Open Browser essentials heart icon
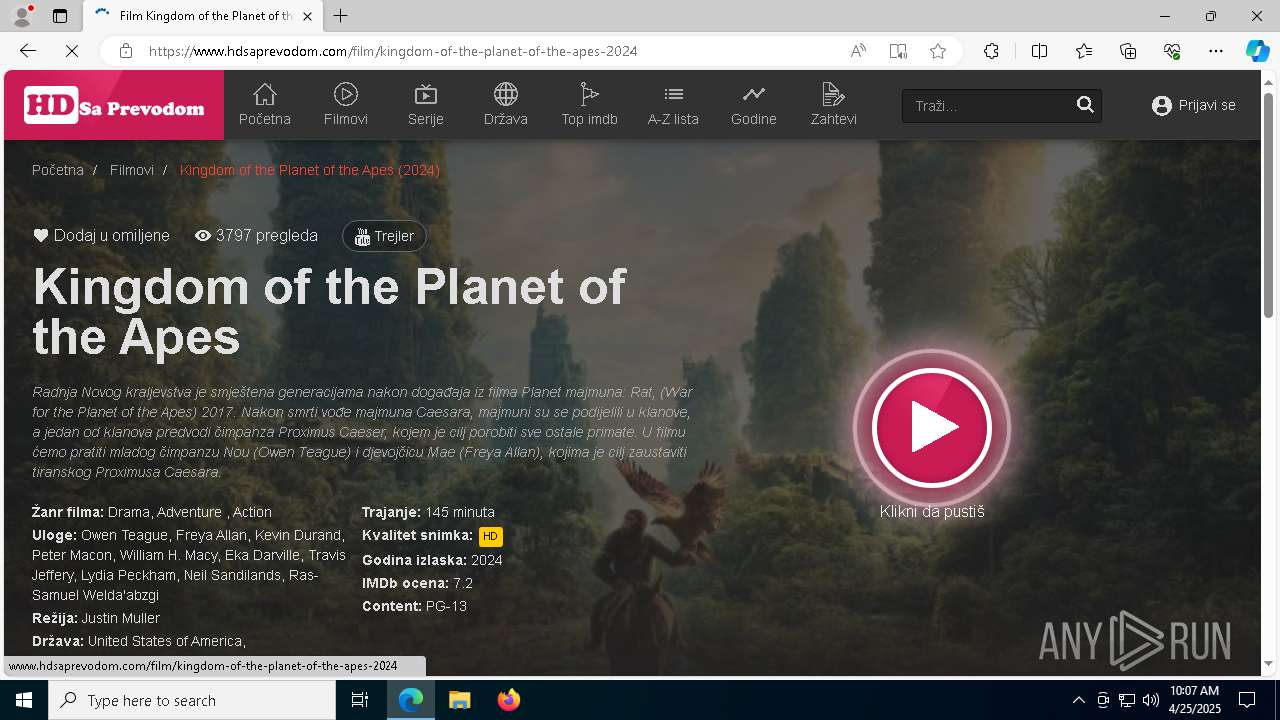This screenshot has width=1280, height=720. pyautogui.click(x=1172, y=51)
